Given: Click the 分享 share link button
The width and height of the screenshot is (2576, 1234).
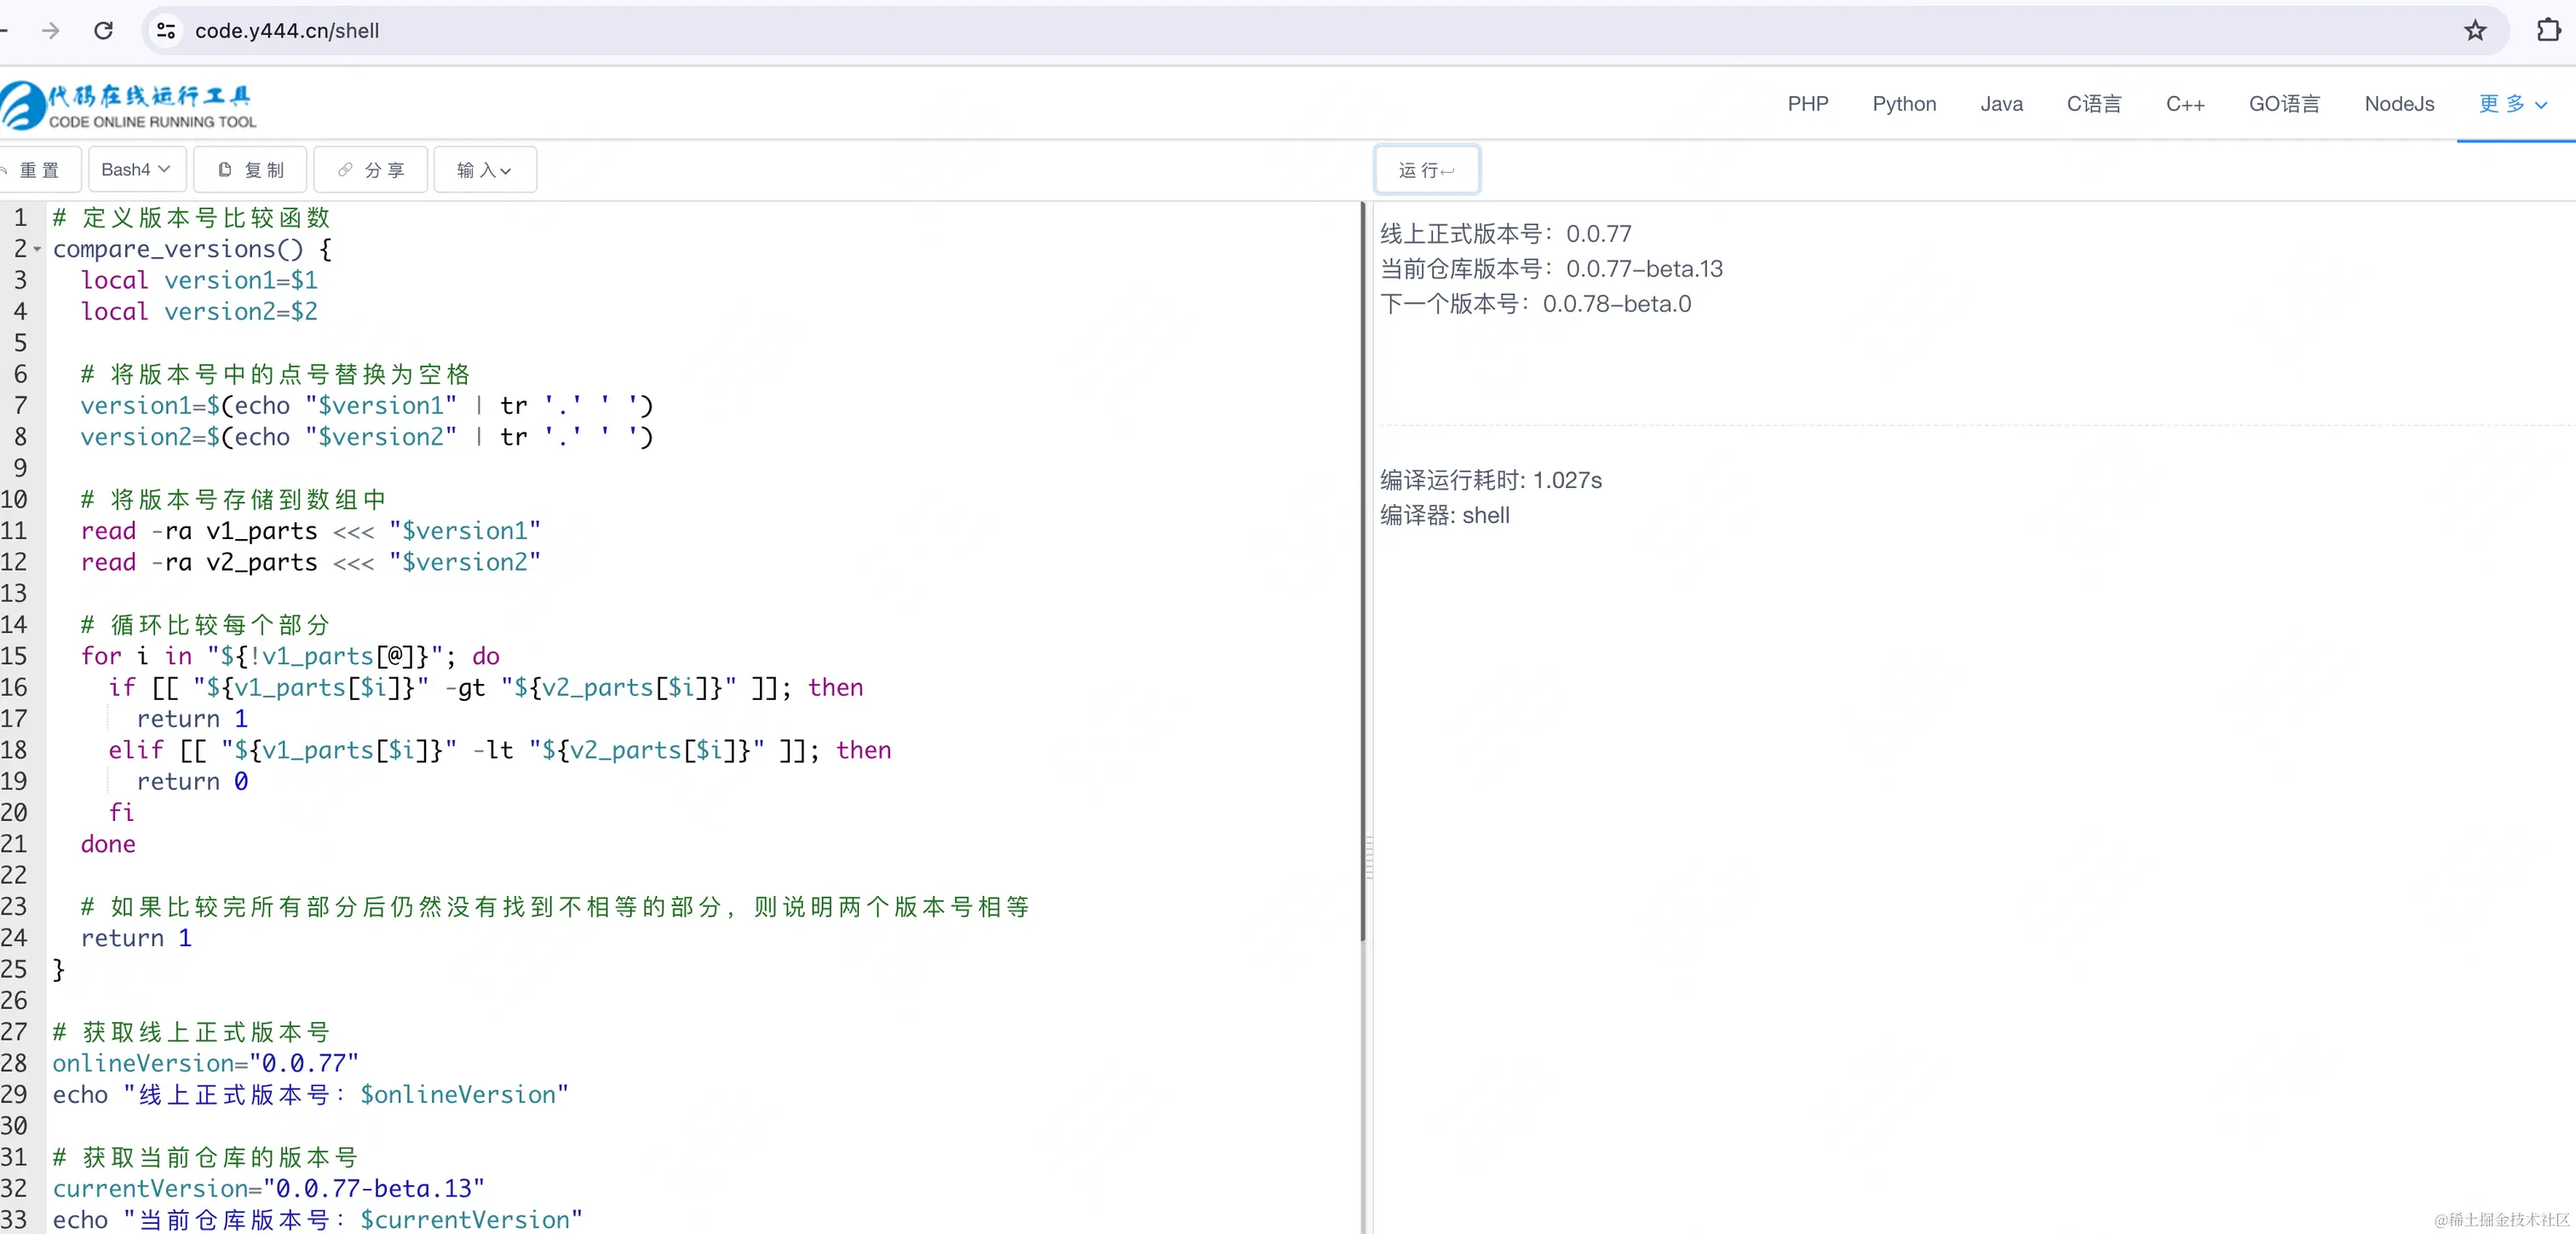Looking at the screenshot, I should (371, 170).
